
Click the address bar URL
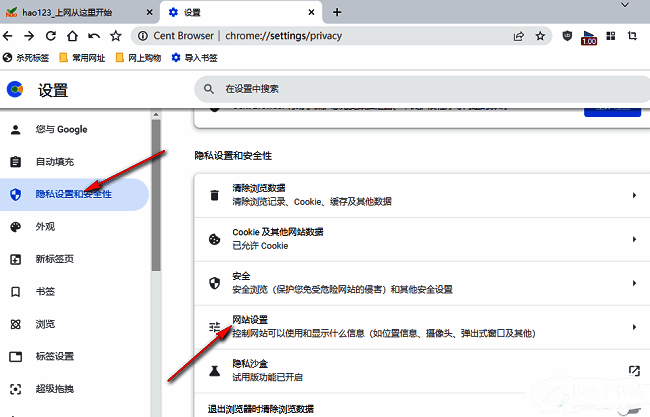[x=284, y=36]
